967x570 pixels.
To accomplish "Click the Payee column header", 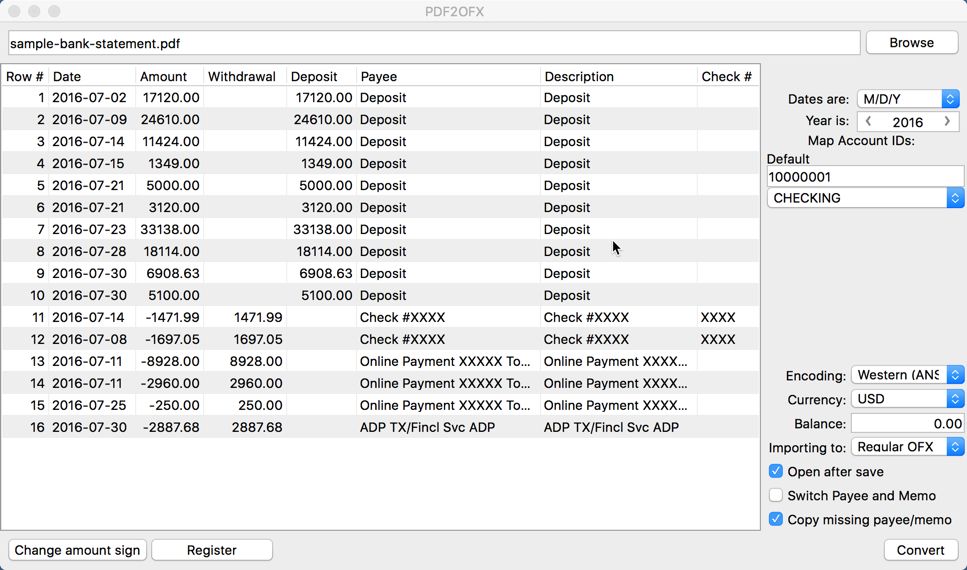I will (x=448, y=76).
